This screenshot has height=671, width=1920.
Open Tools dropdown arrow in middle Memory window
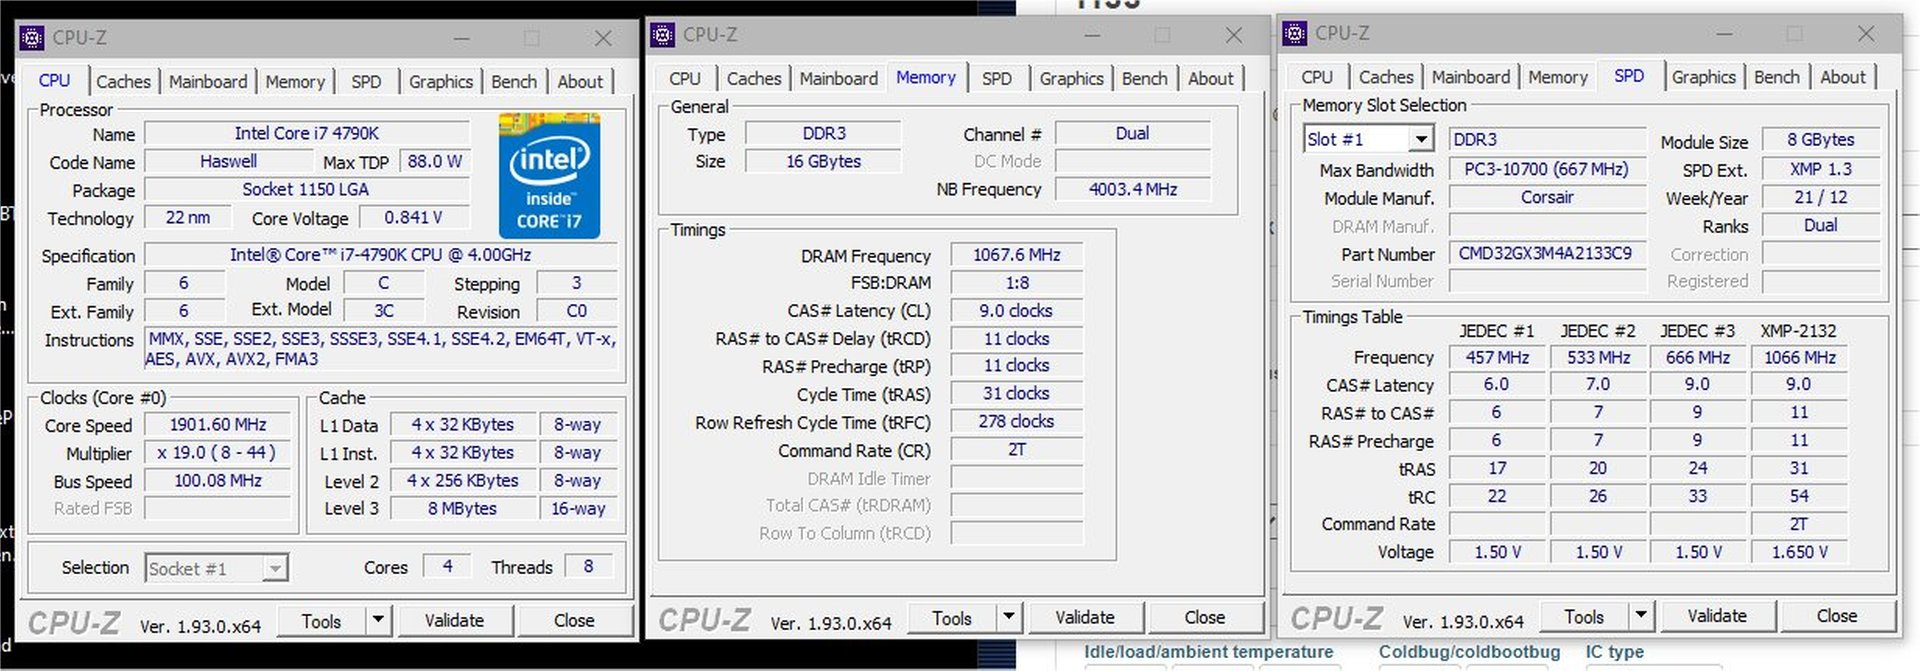(x=1009, y=617)
